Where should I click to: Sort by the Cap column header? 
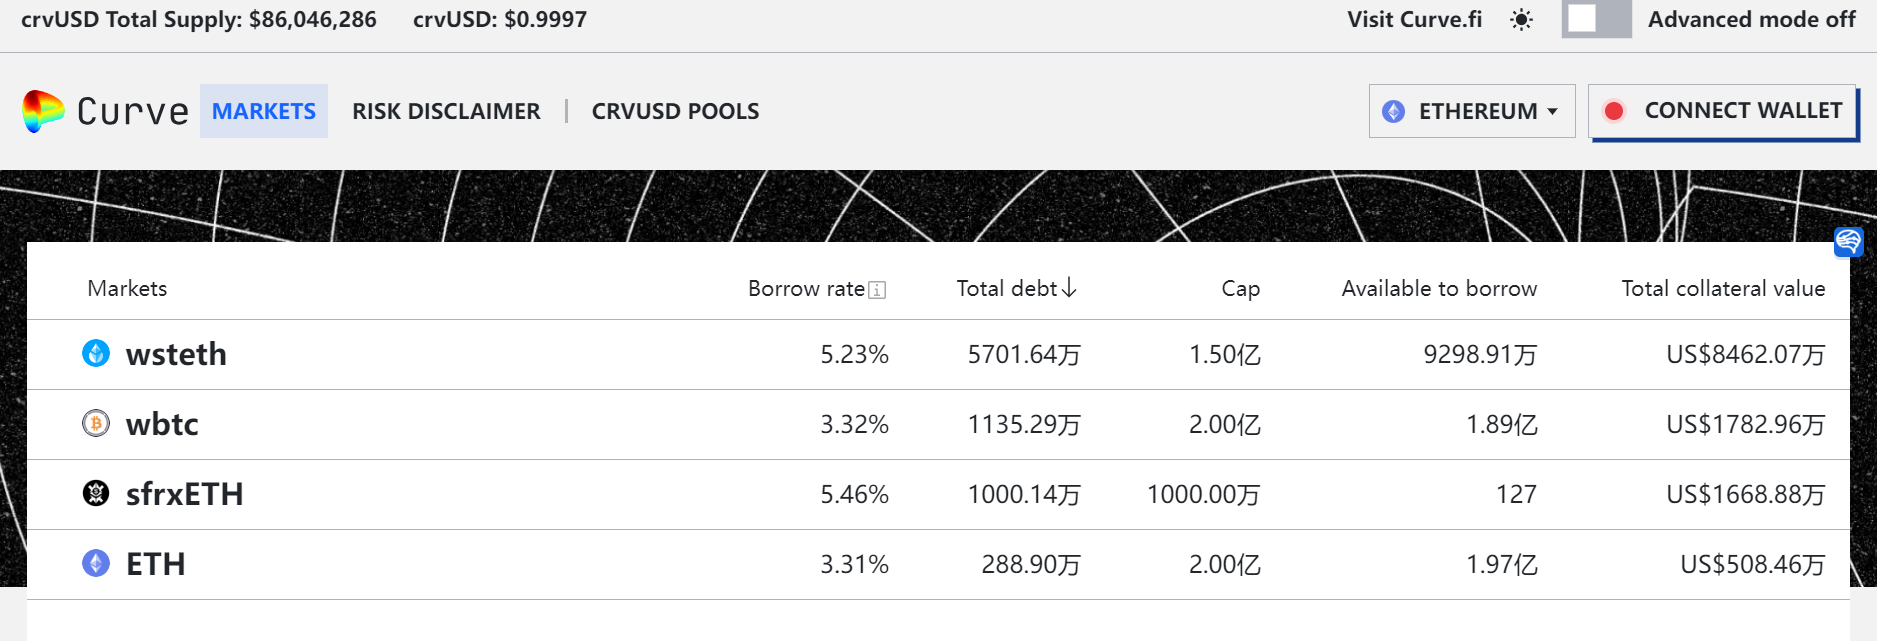pyautogui.click(x=1240, y=289)
